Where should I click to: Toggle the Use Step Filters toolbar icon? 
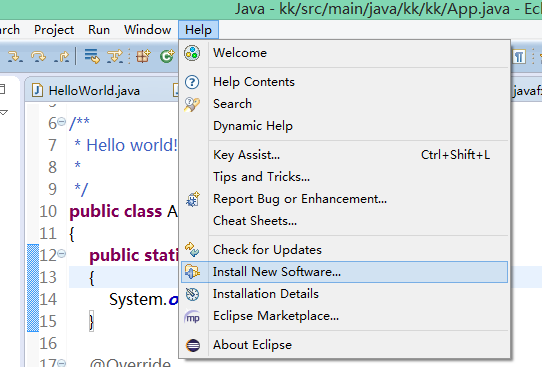pos(115,56)
